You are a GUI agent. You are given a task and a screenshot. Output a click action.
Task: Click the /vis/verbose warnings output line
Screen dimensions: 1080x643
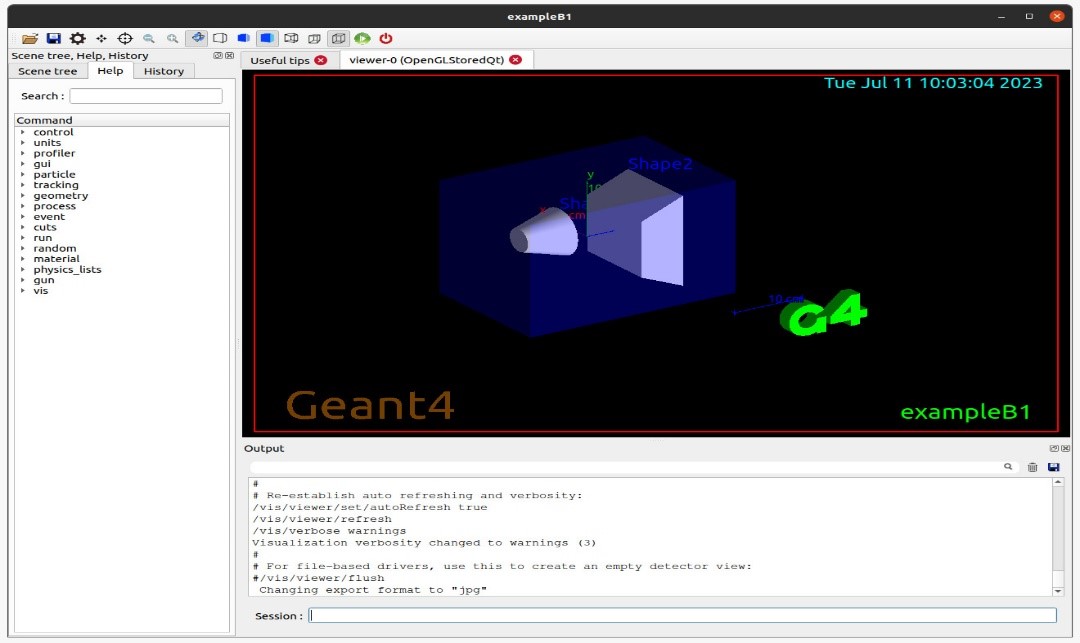pos(329,531)
